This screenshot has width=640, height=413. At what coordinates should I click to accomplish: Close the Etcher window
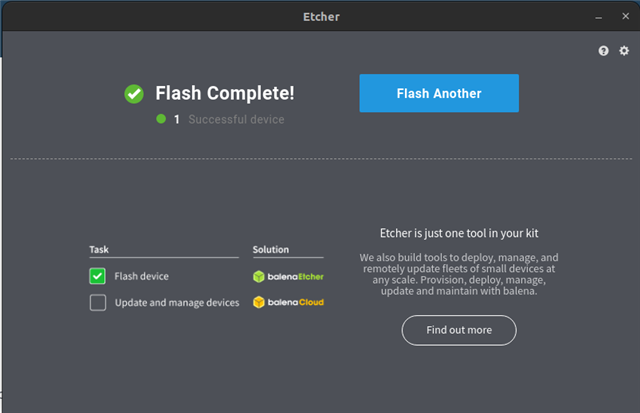pyautogui.click(x=624, y=17)
